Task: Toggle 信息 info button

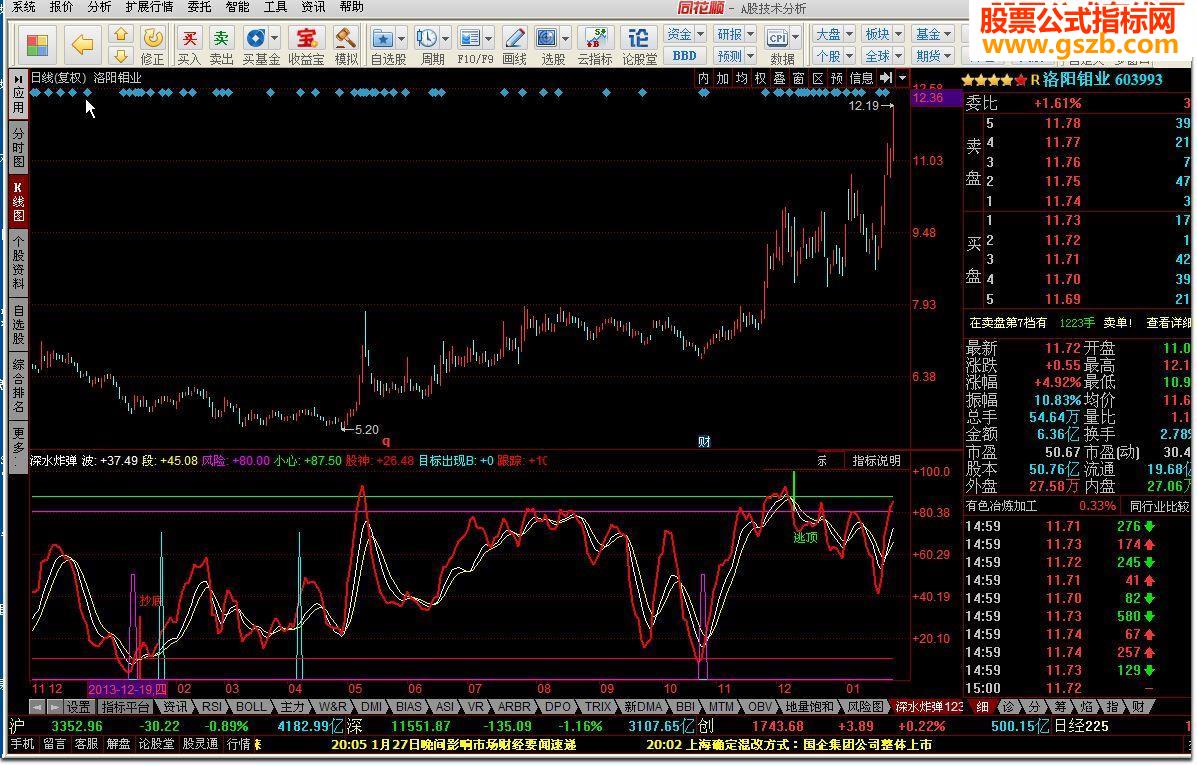Action: pyautogui.click(x=861, y=78)
